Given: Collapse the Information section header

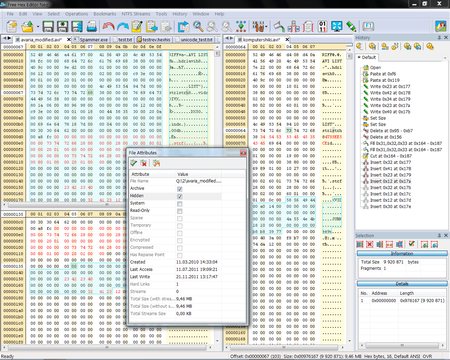Looking at the screenshot, I should coord(402,254).
